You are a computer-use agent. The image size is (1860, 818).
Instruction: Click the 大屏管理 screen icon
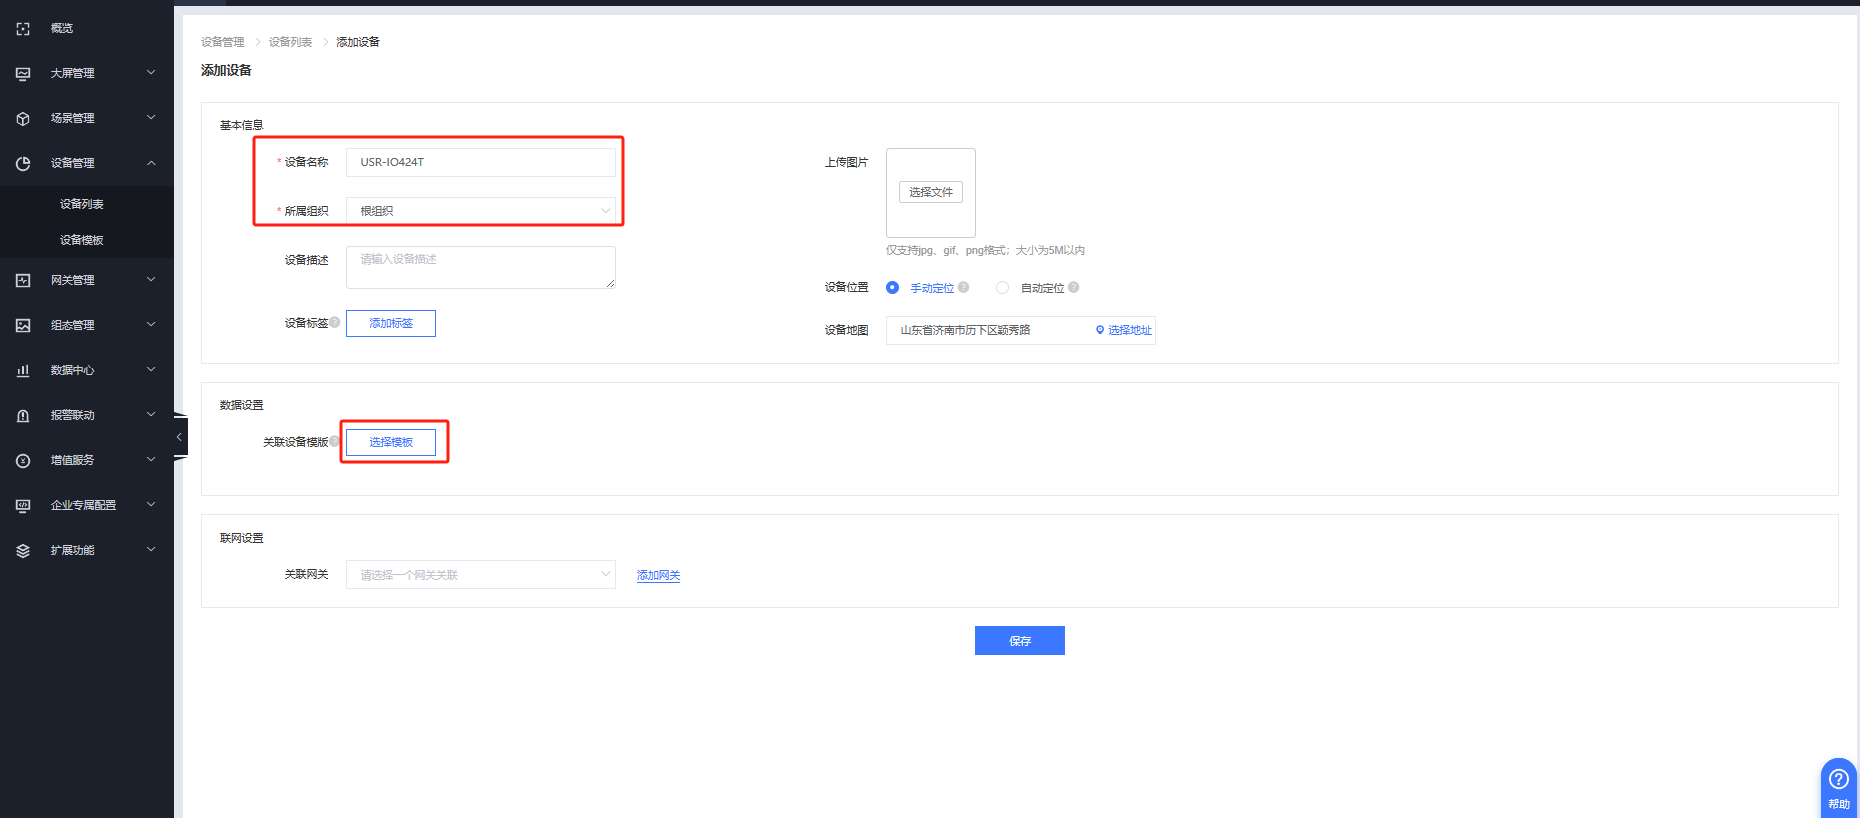[23, 74]
